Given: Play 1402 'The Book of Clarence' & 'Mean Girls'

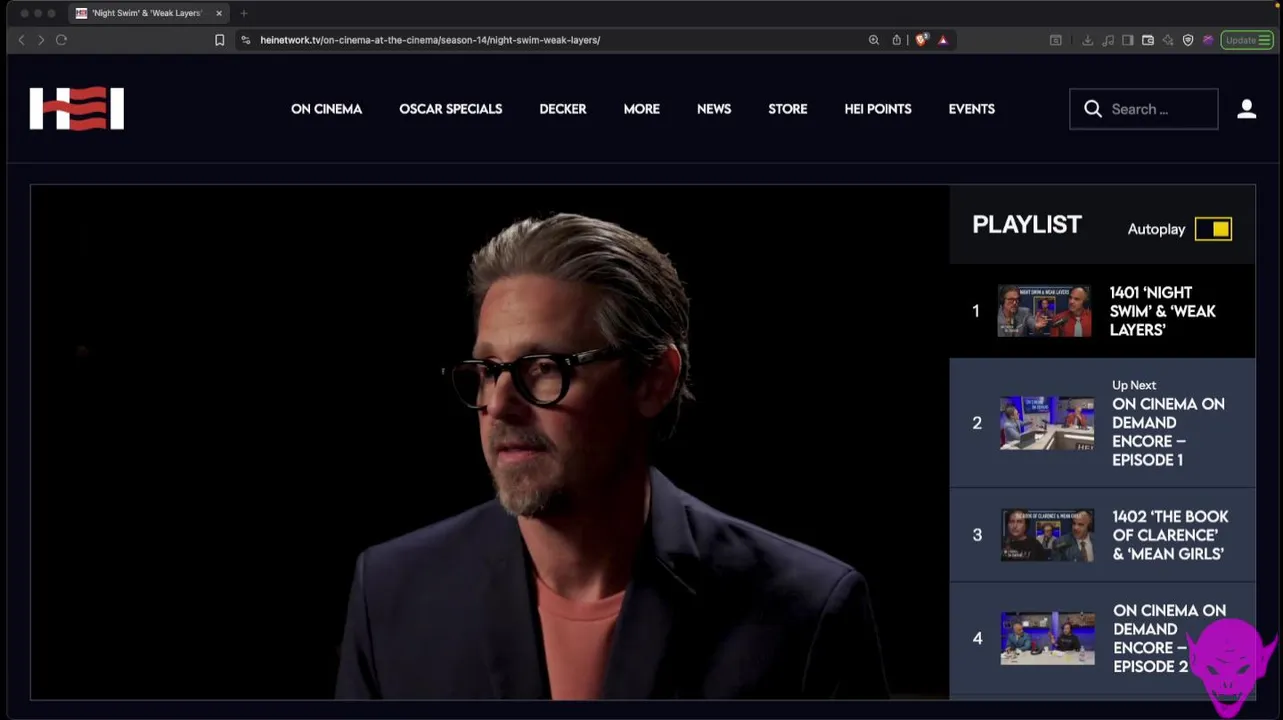Looking at the screenshot, I should coord(1171,535).
